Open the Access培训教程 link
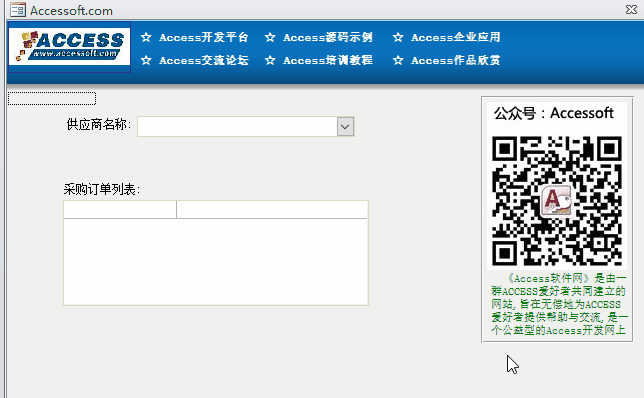The image size is (644, 398). point(328,60)
